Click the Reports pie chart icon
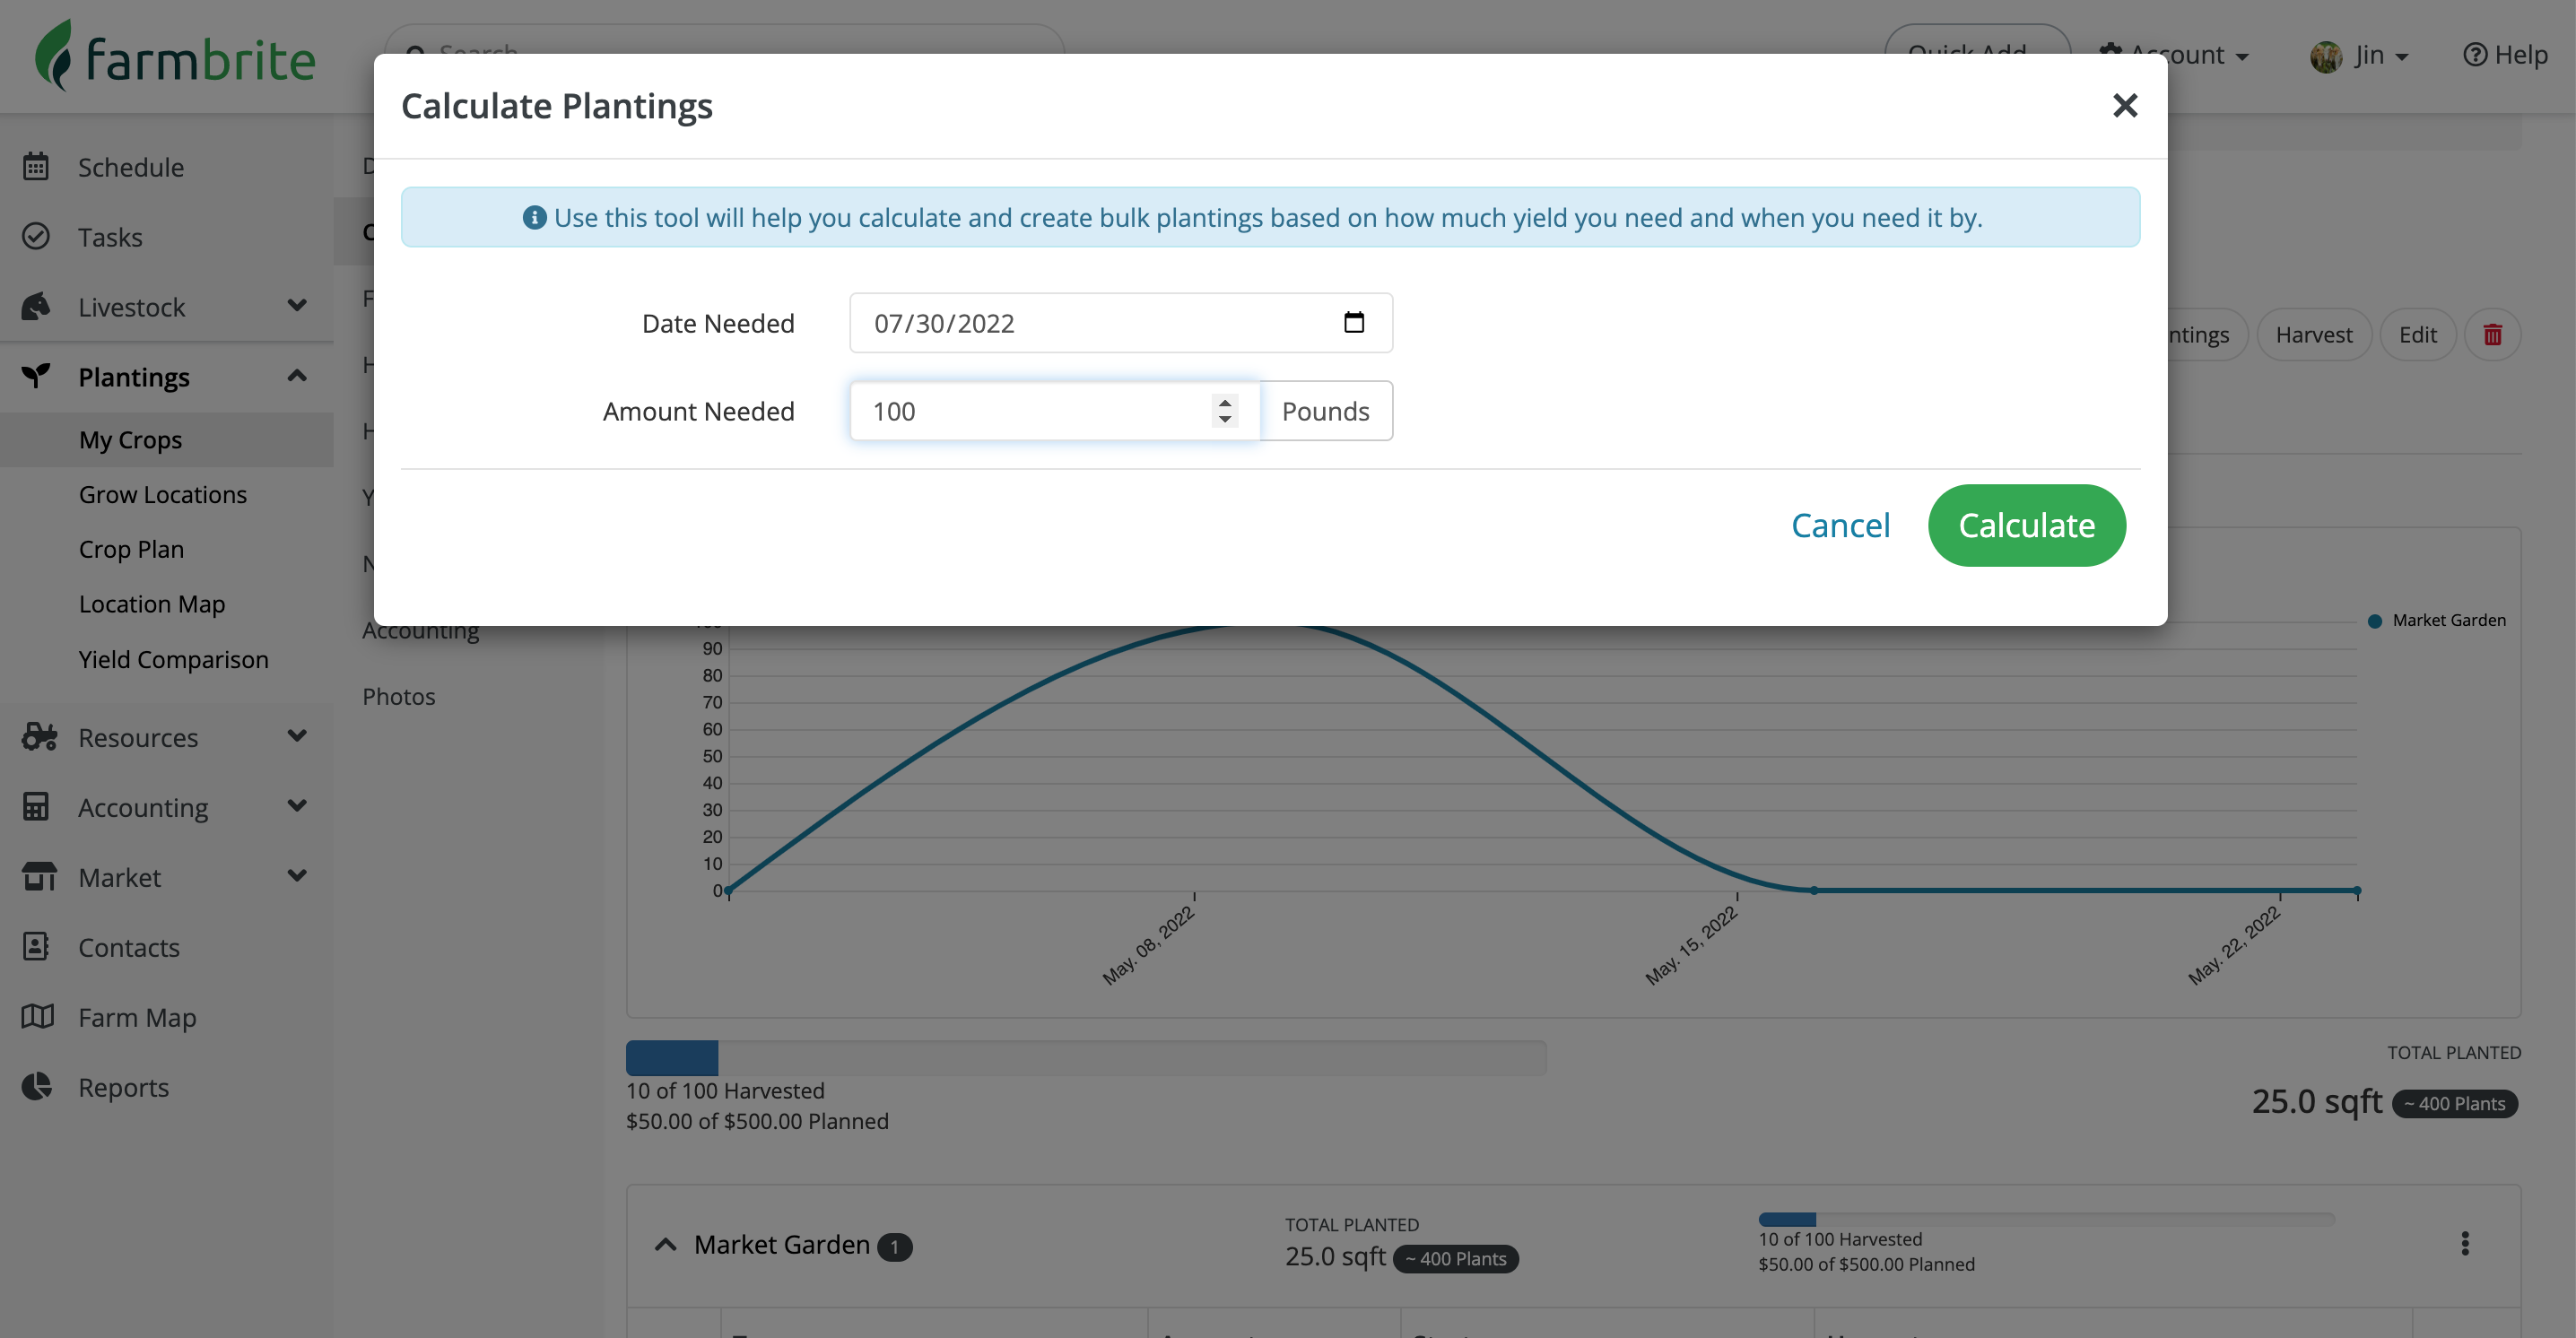Image resolution: width=2576 pixels, height=1338 pixels. pyautogui.click(x=36, y=1086)
